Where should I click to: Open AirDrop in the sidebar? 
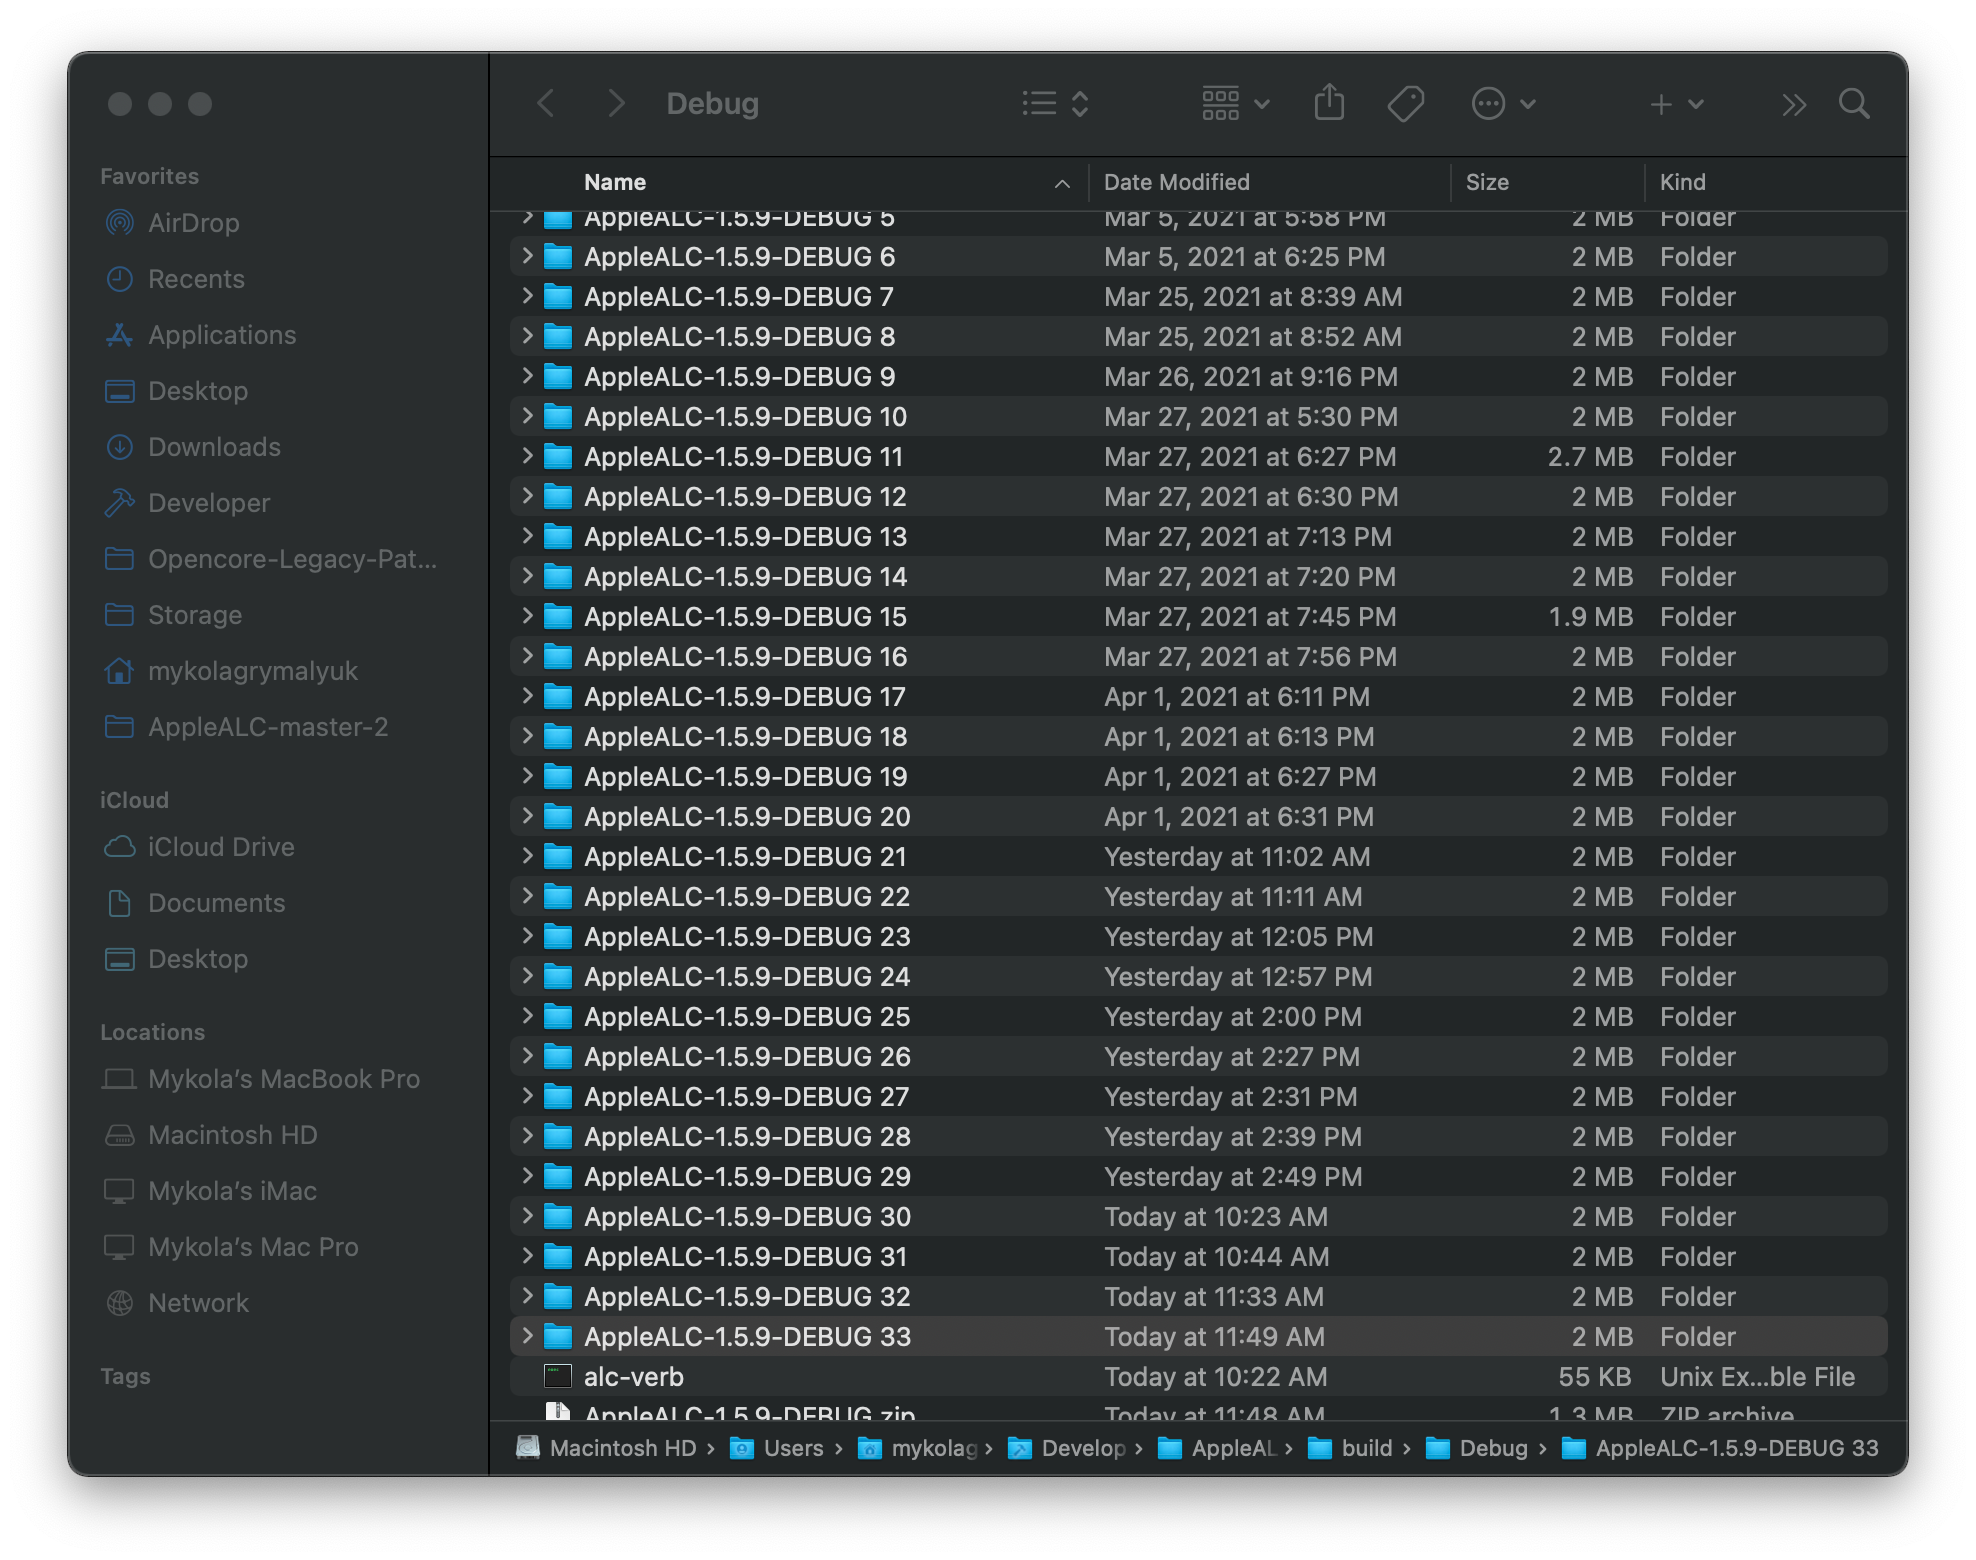193,223
